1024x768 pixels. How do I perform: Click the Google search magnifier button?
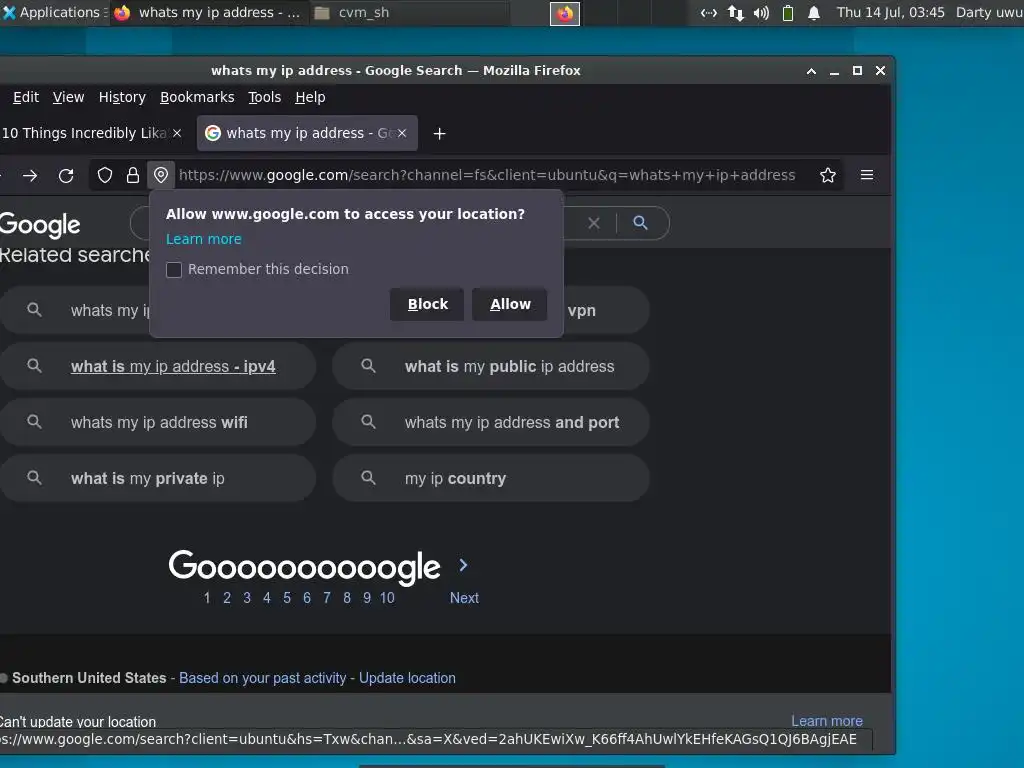640,223
